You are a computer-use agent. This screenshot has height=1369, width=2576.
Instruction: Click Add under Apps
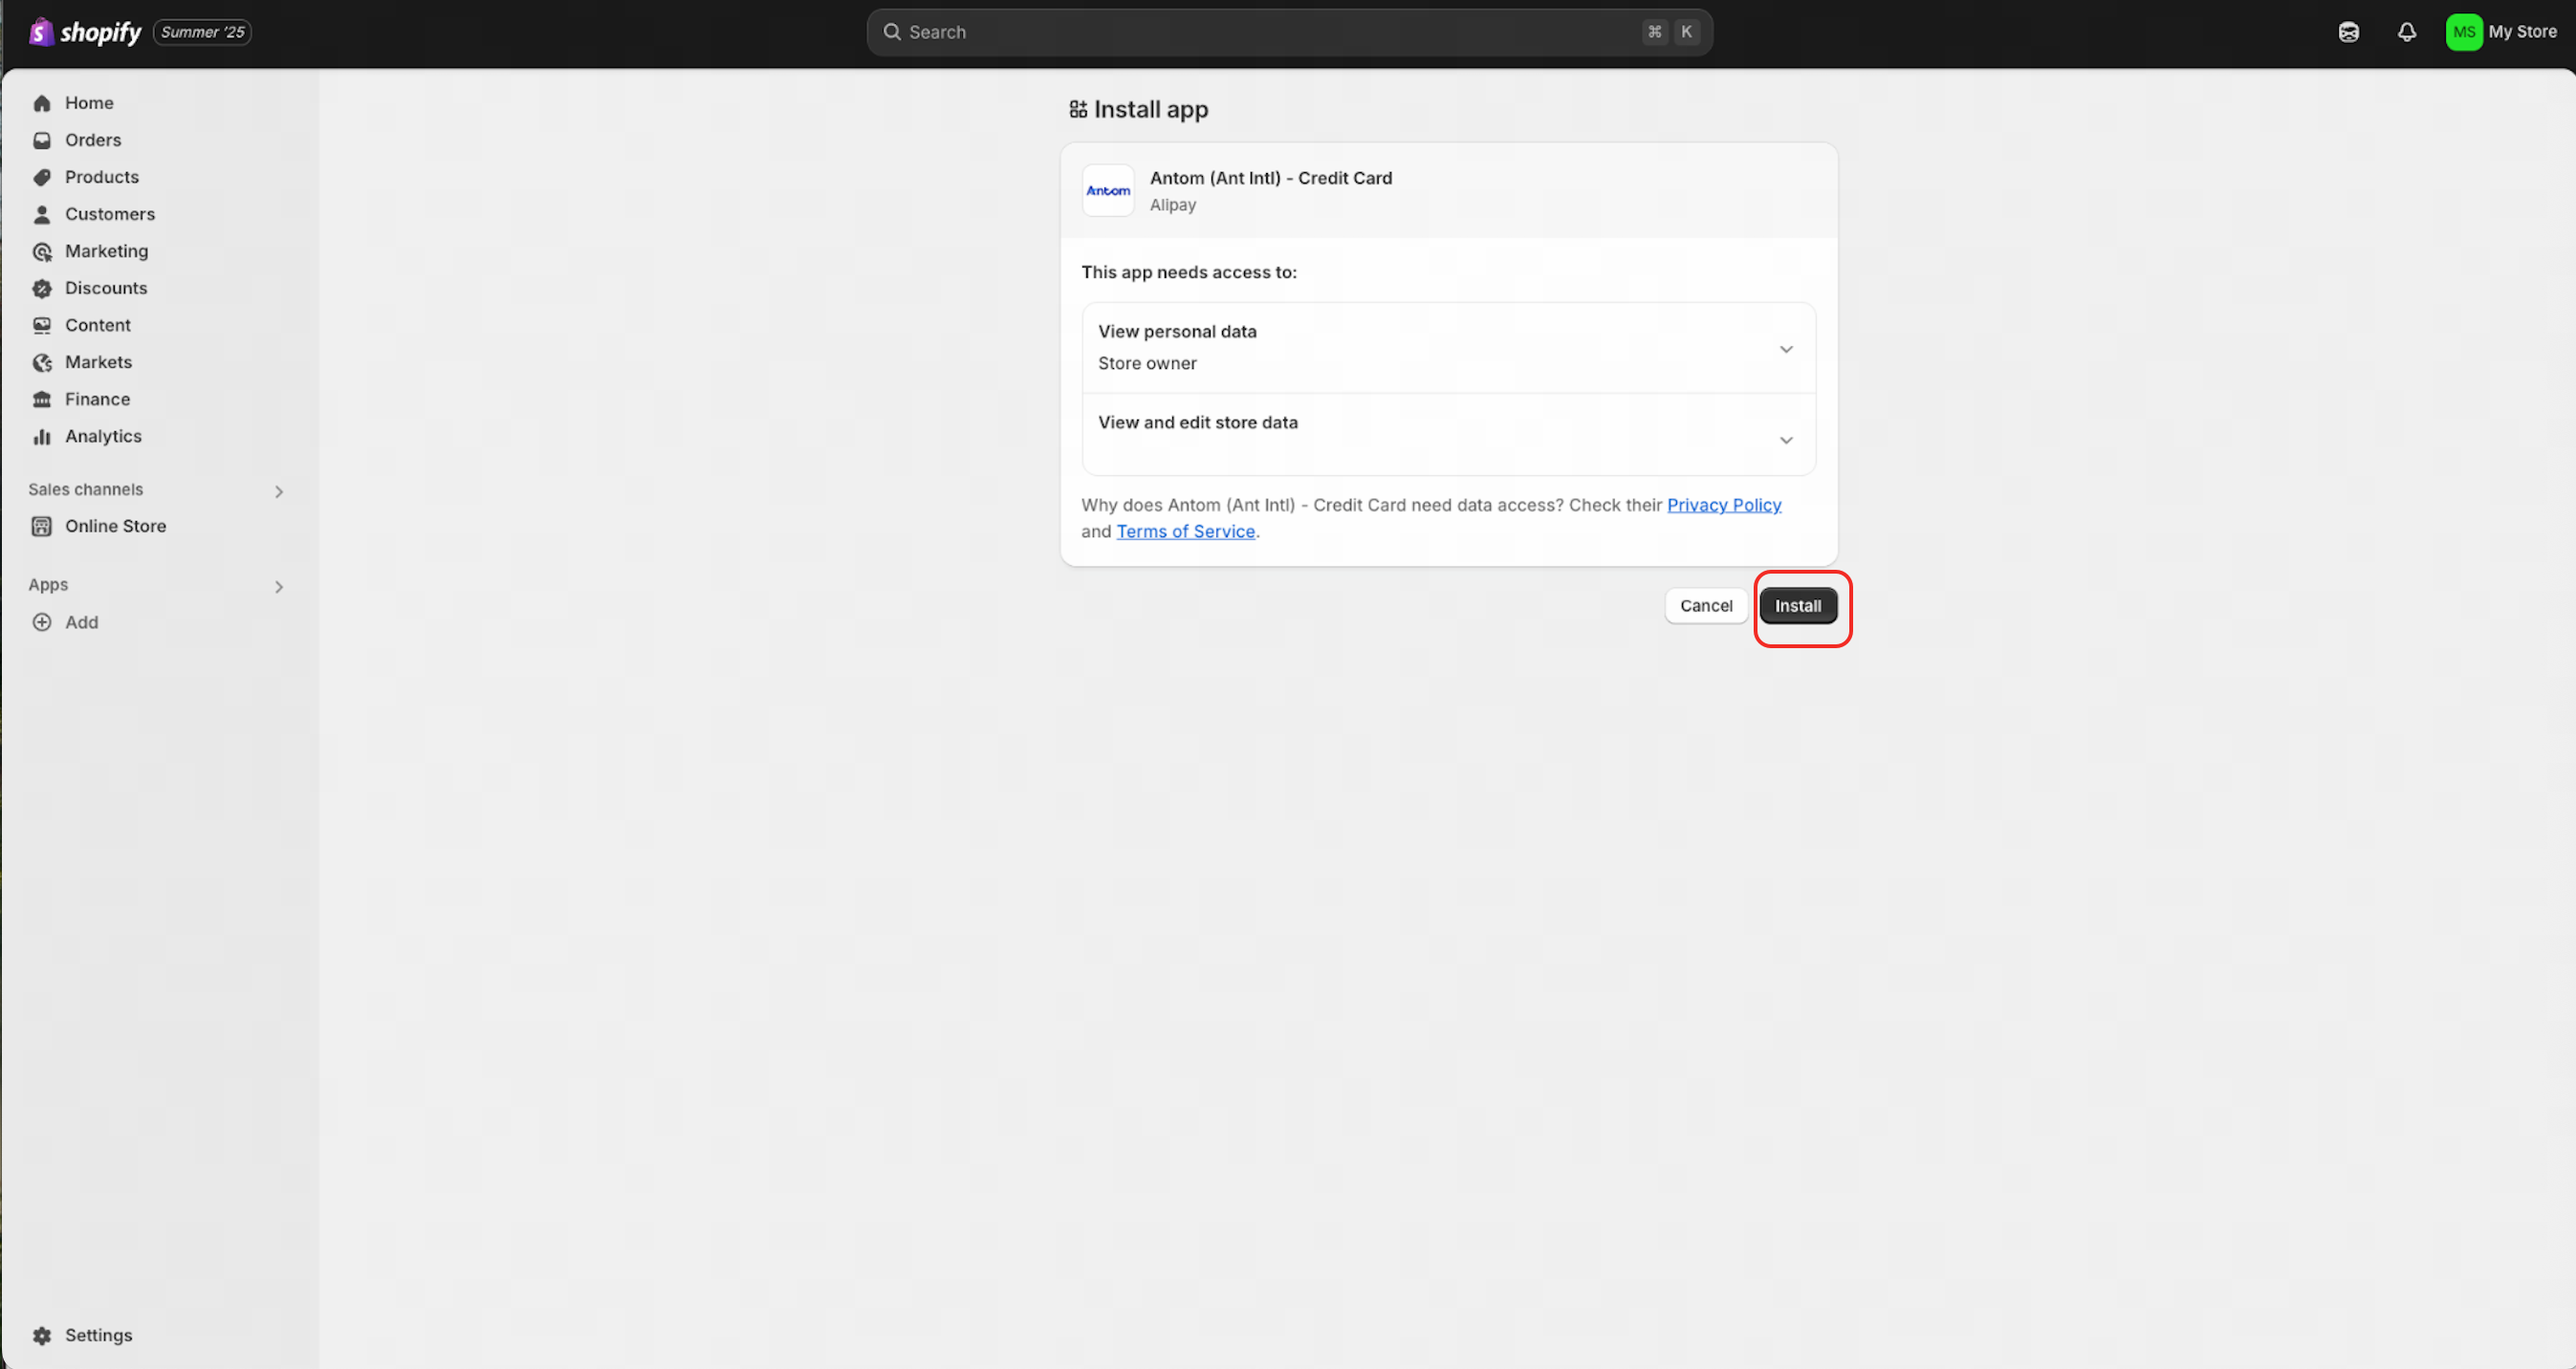82,622
